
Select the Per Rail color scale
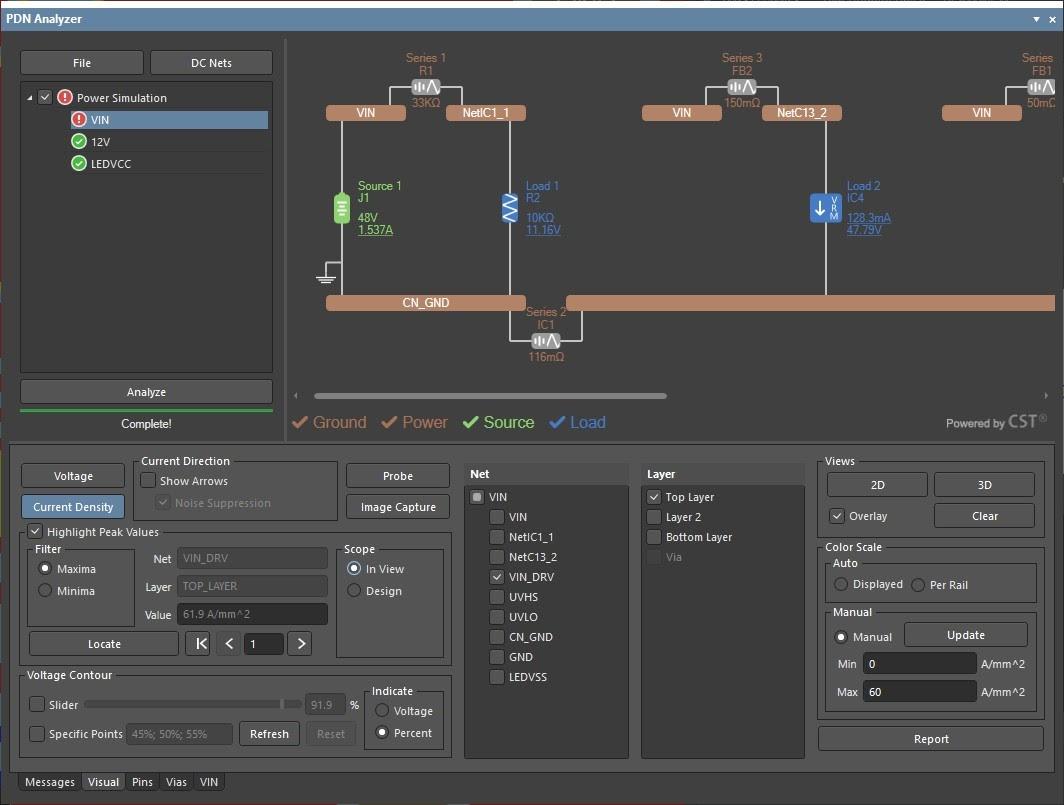point(918,584)
